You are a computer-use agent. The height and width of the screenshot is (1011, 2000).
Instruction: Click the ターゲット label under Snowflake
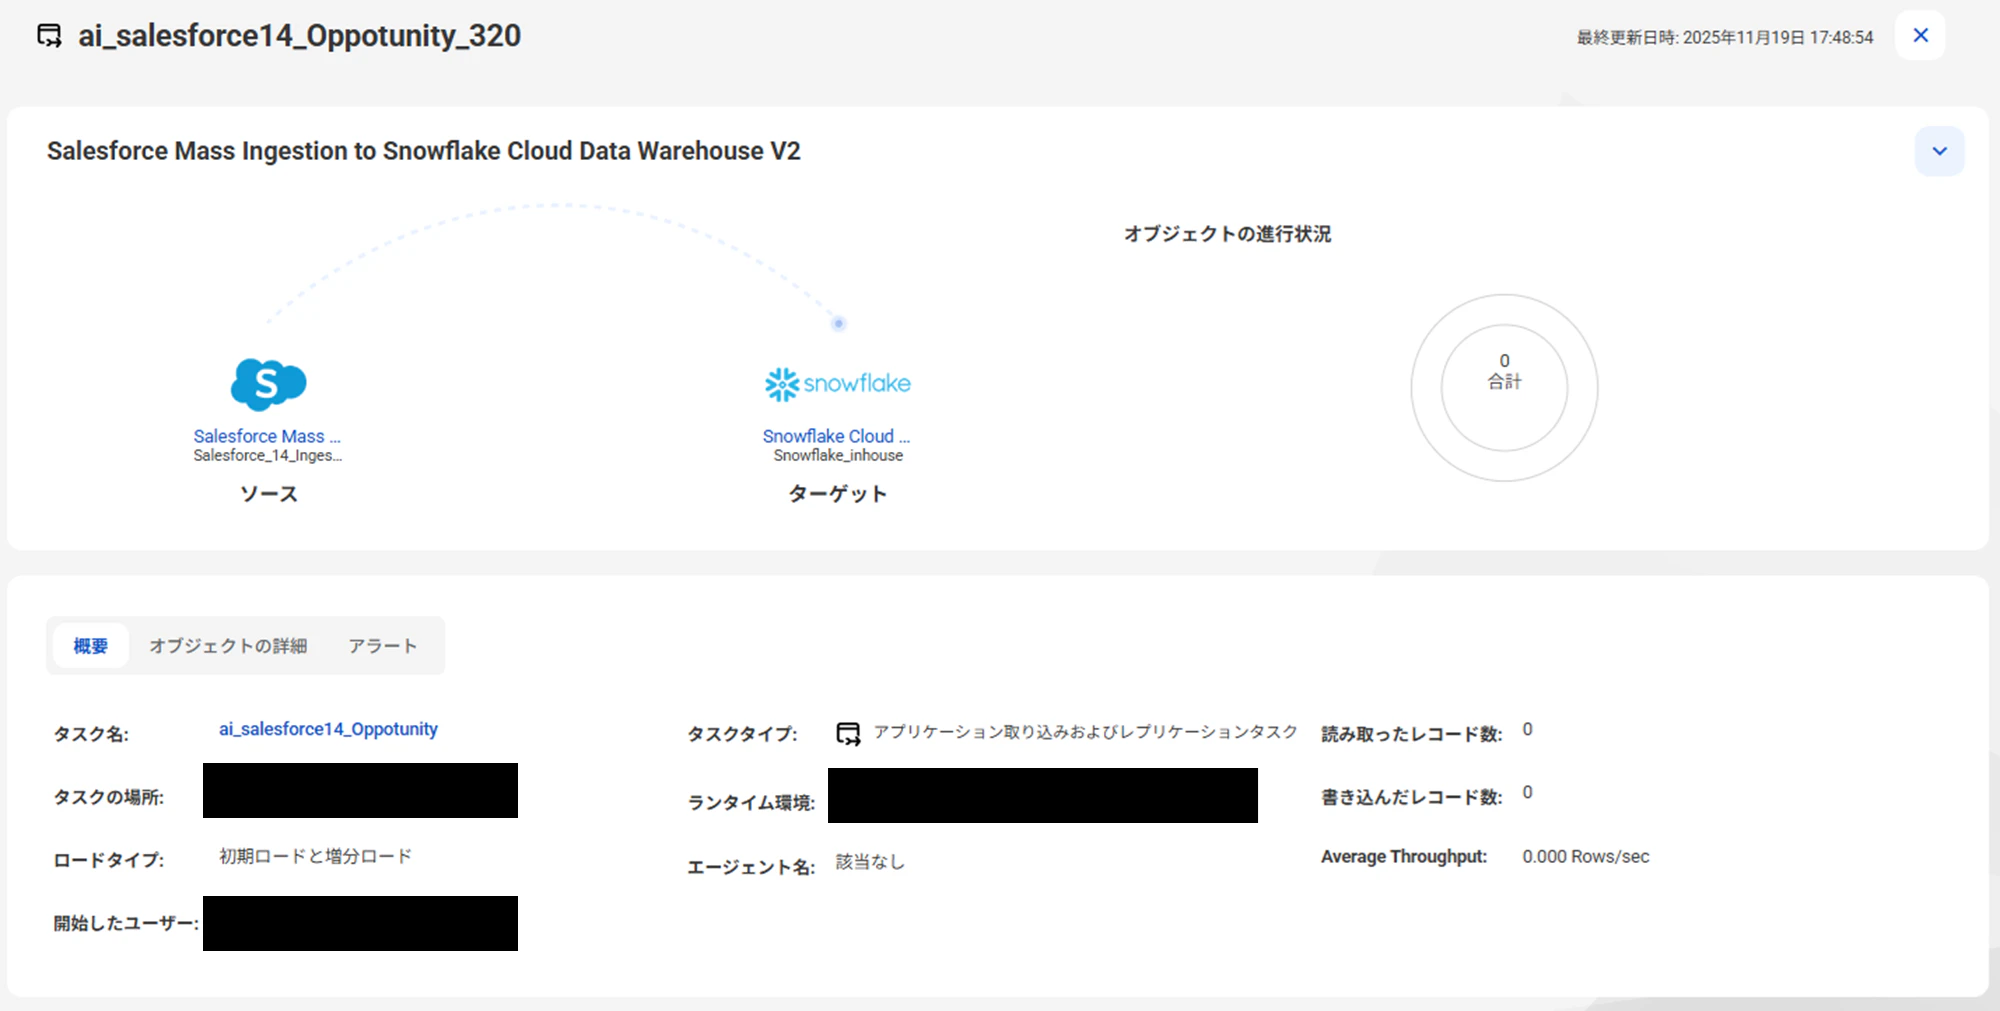tap(838, 494)
